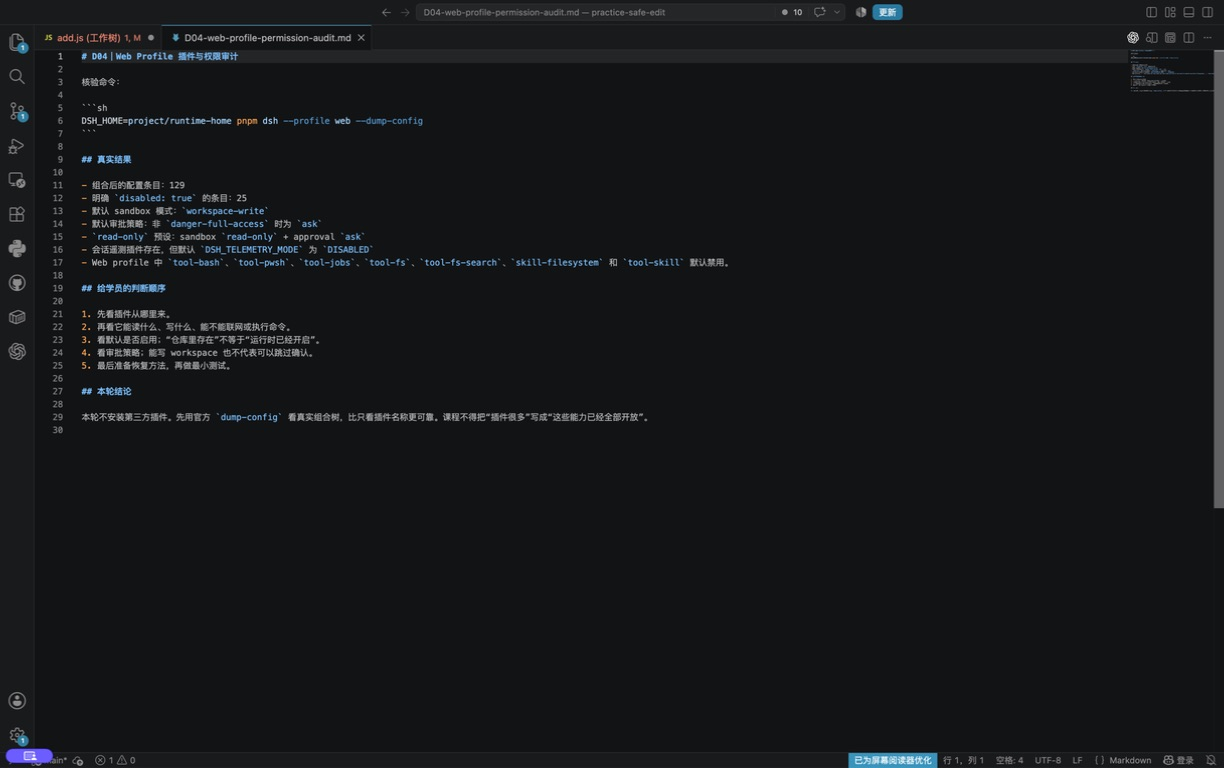Open the Run and Debug view
The height and width of the screenshot is (768, 1224).
click(17, 146)
